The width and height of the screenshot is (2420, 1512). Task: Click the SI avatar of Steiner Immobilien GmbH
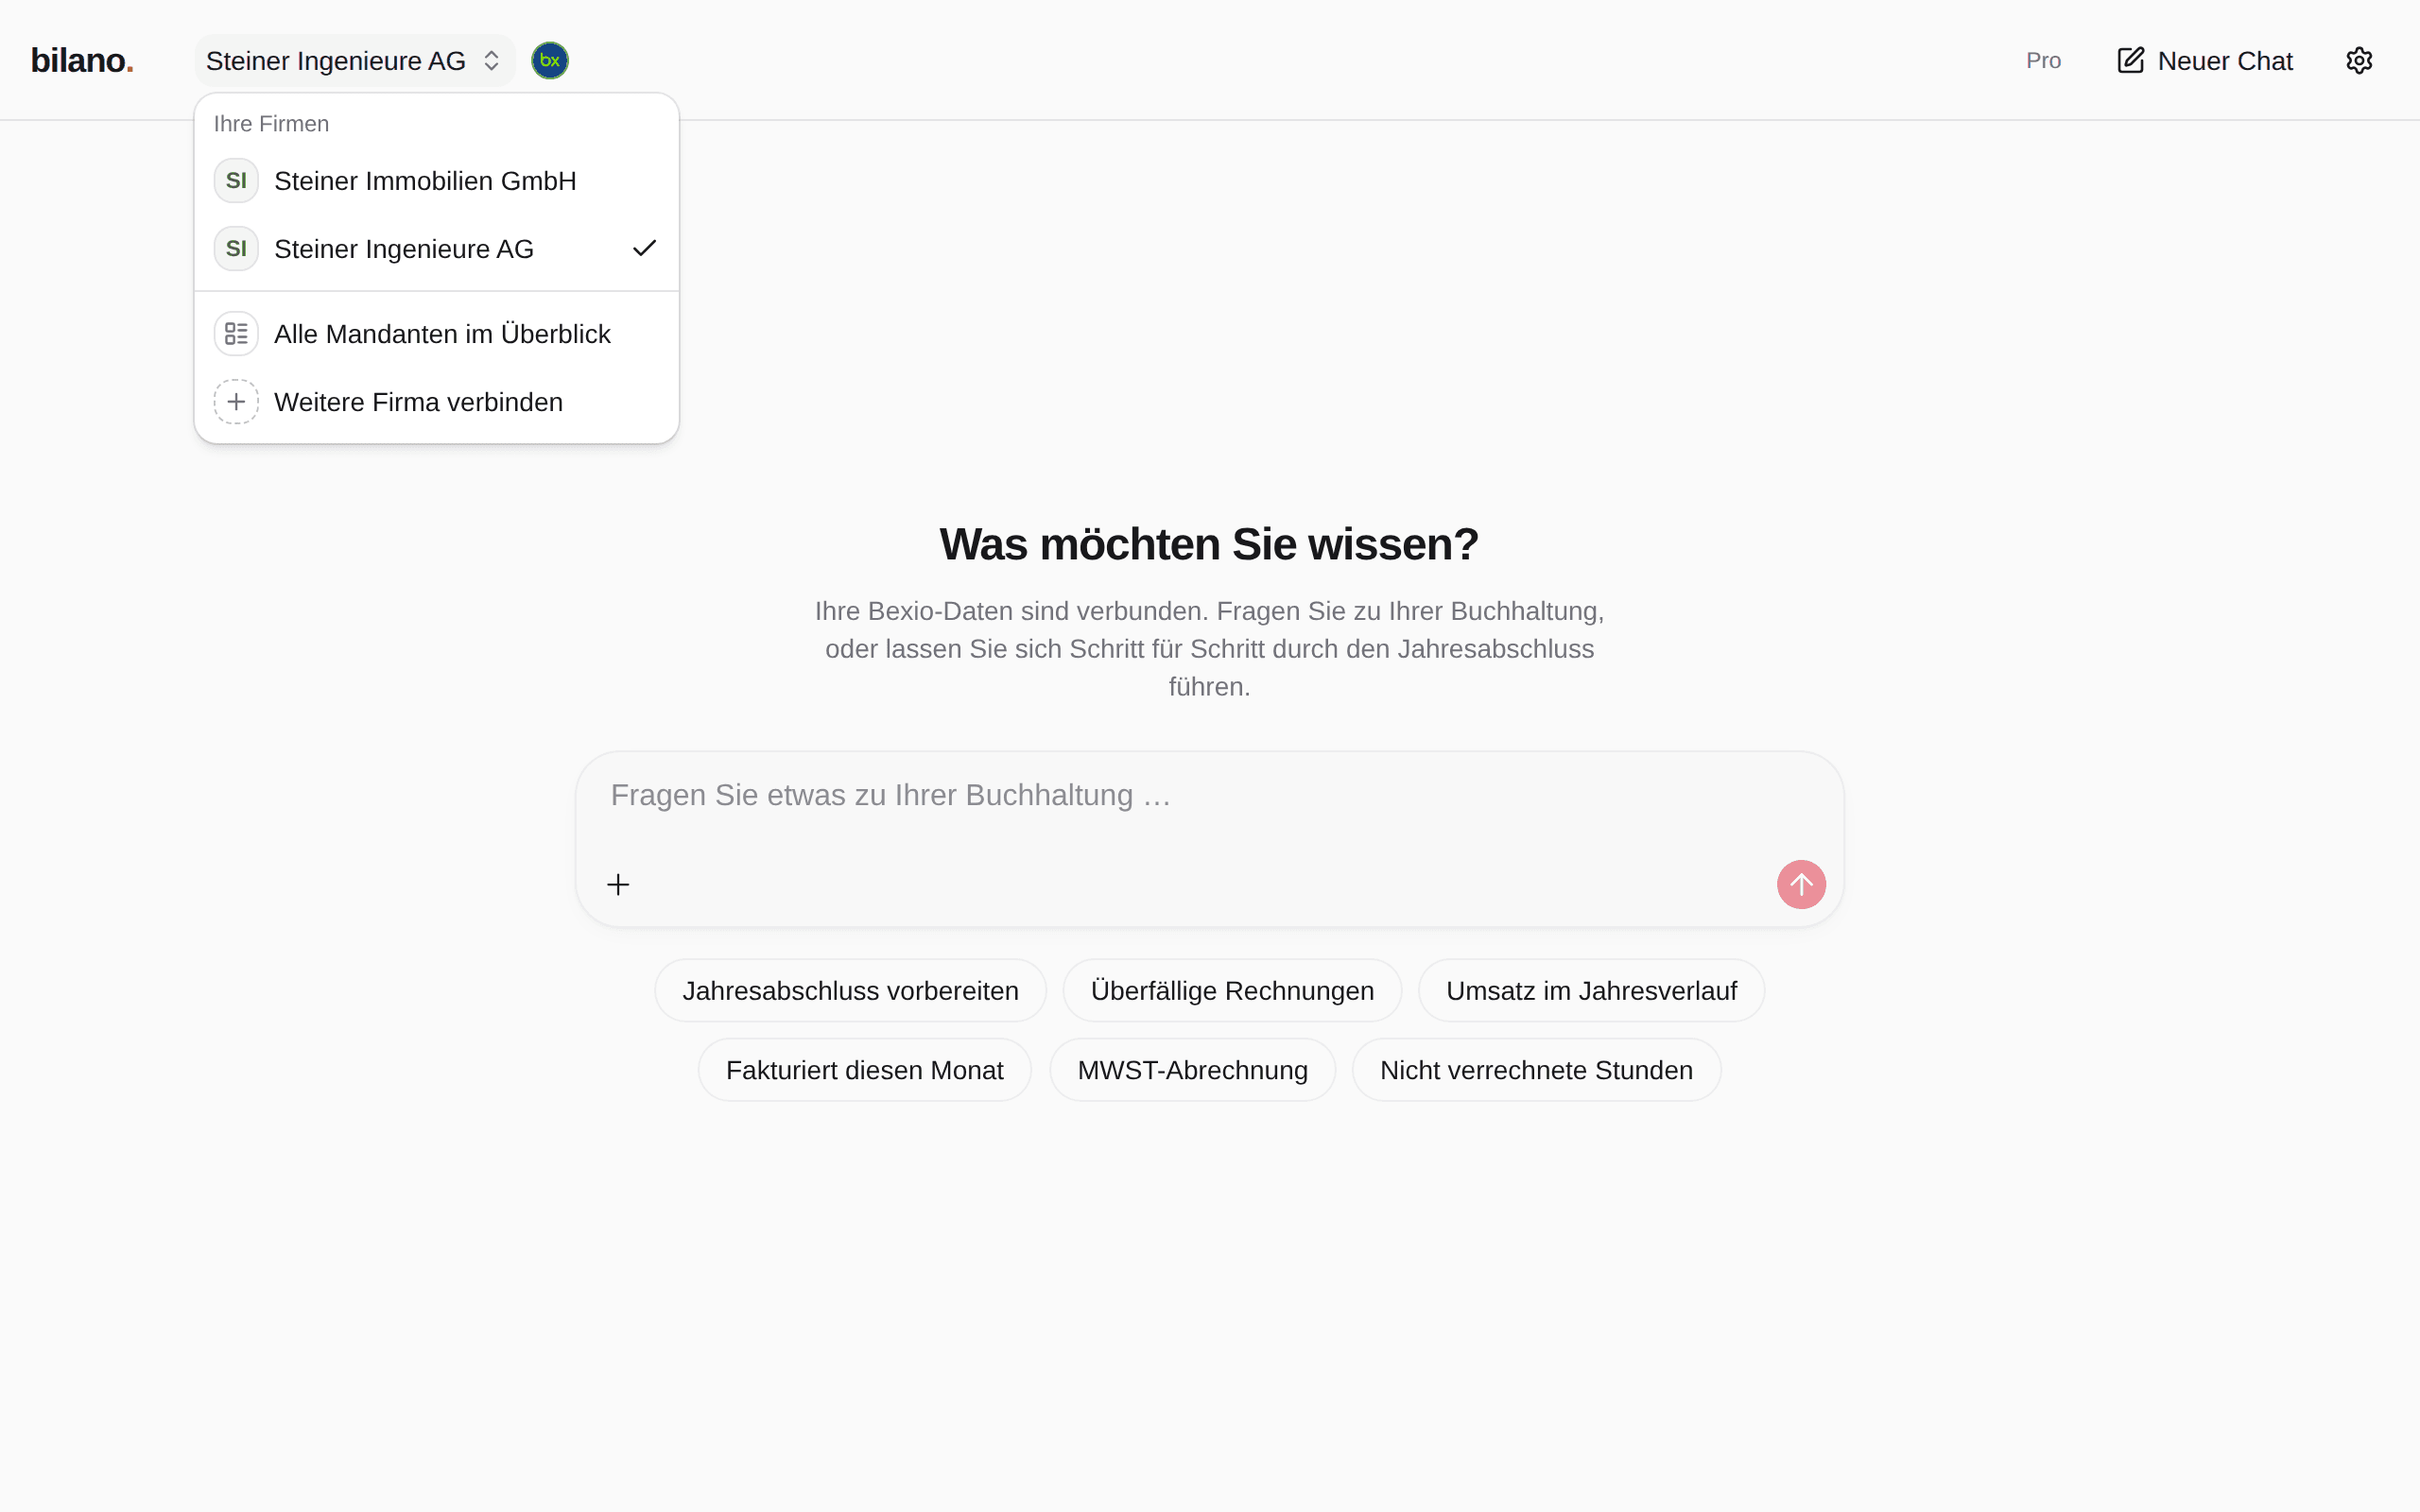236,181
